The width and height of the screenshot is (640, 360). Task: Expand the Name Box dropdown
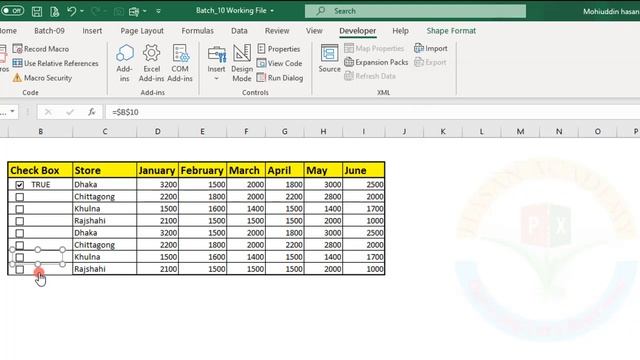click(x=13, y=111)
